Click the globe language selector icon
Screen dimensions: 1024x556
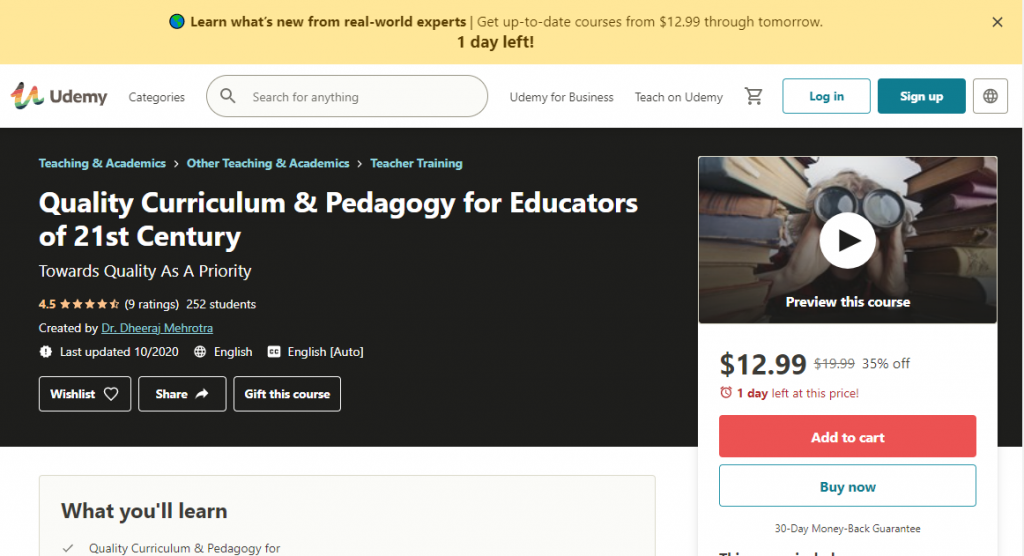coord(990,96)
